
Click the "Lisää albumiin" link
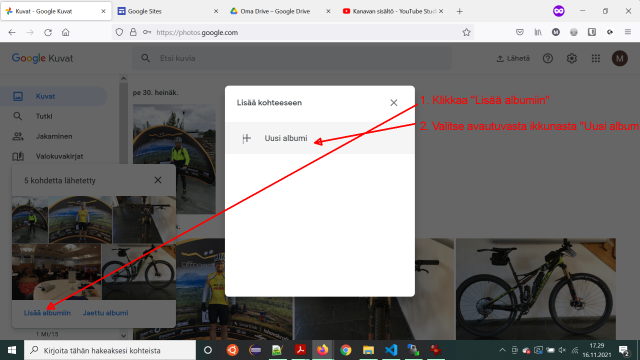pos(47,313)
